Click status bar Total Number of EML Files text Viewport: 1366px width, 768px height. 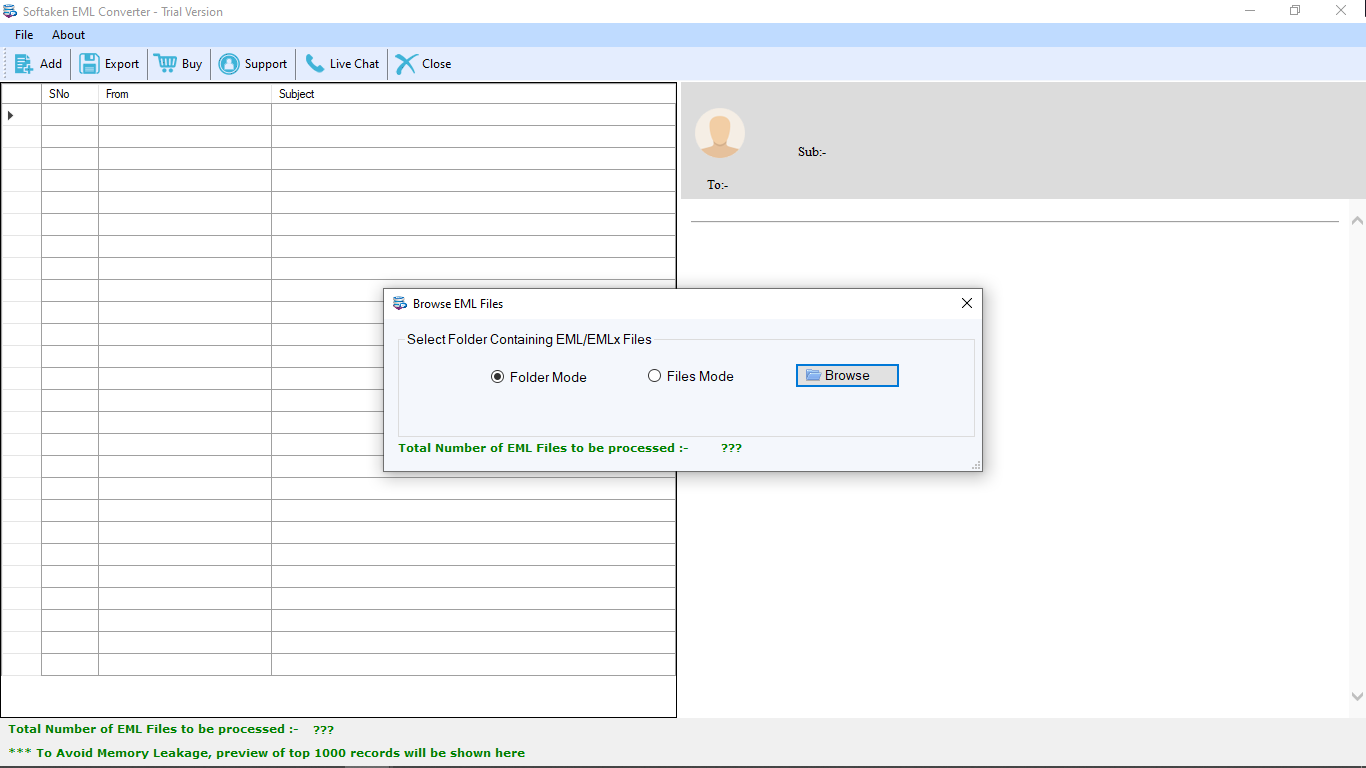coord(153,730)
